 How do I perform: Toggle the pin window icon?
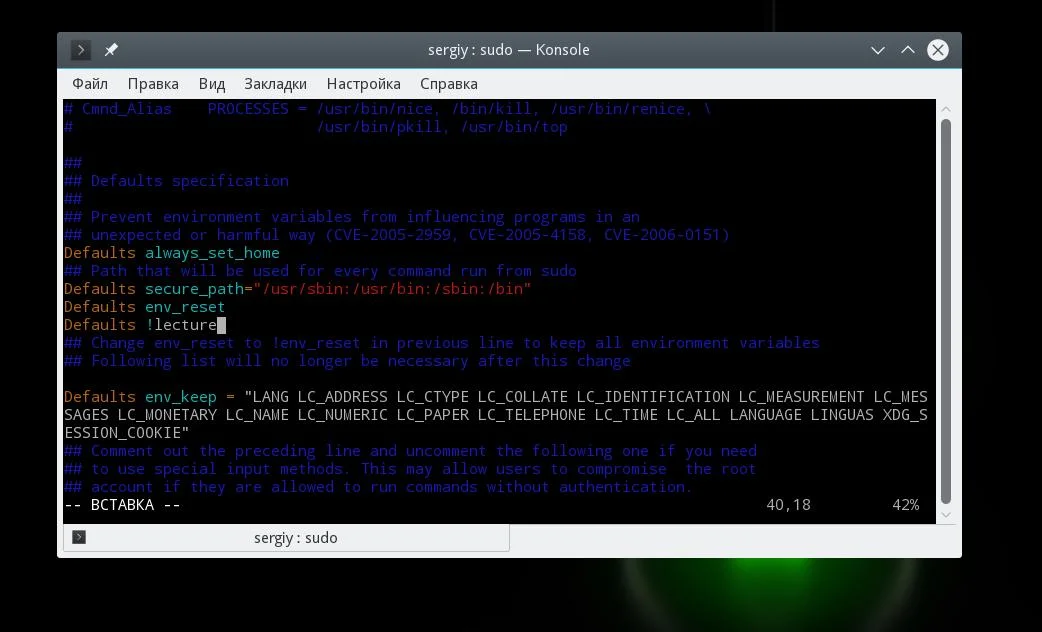pos(111,50)
